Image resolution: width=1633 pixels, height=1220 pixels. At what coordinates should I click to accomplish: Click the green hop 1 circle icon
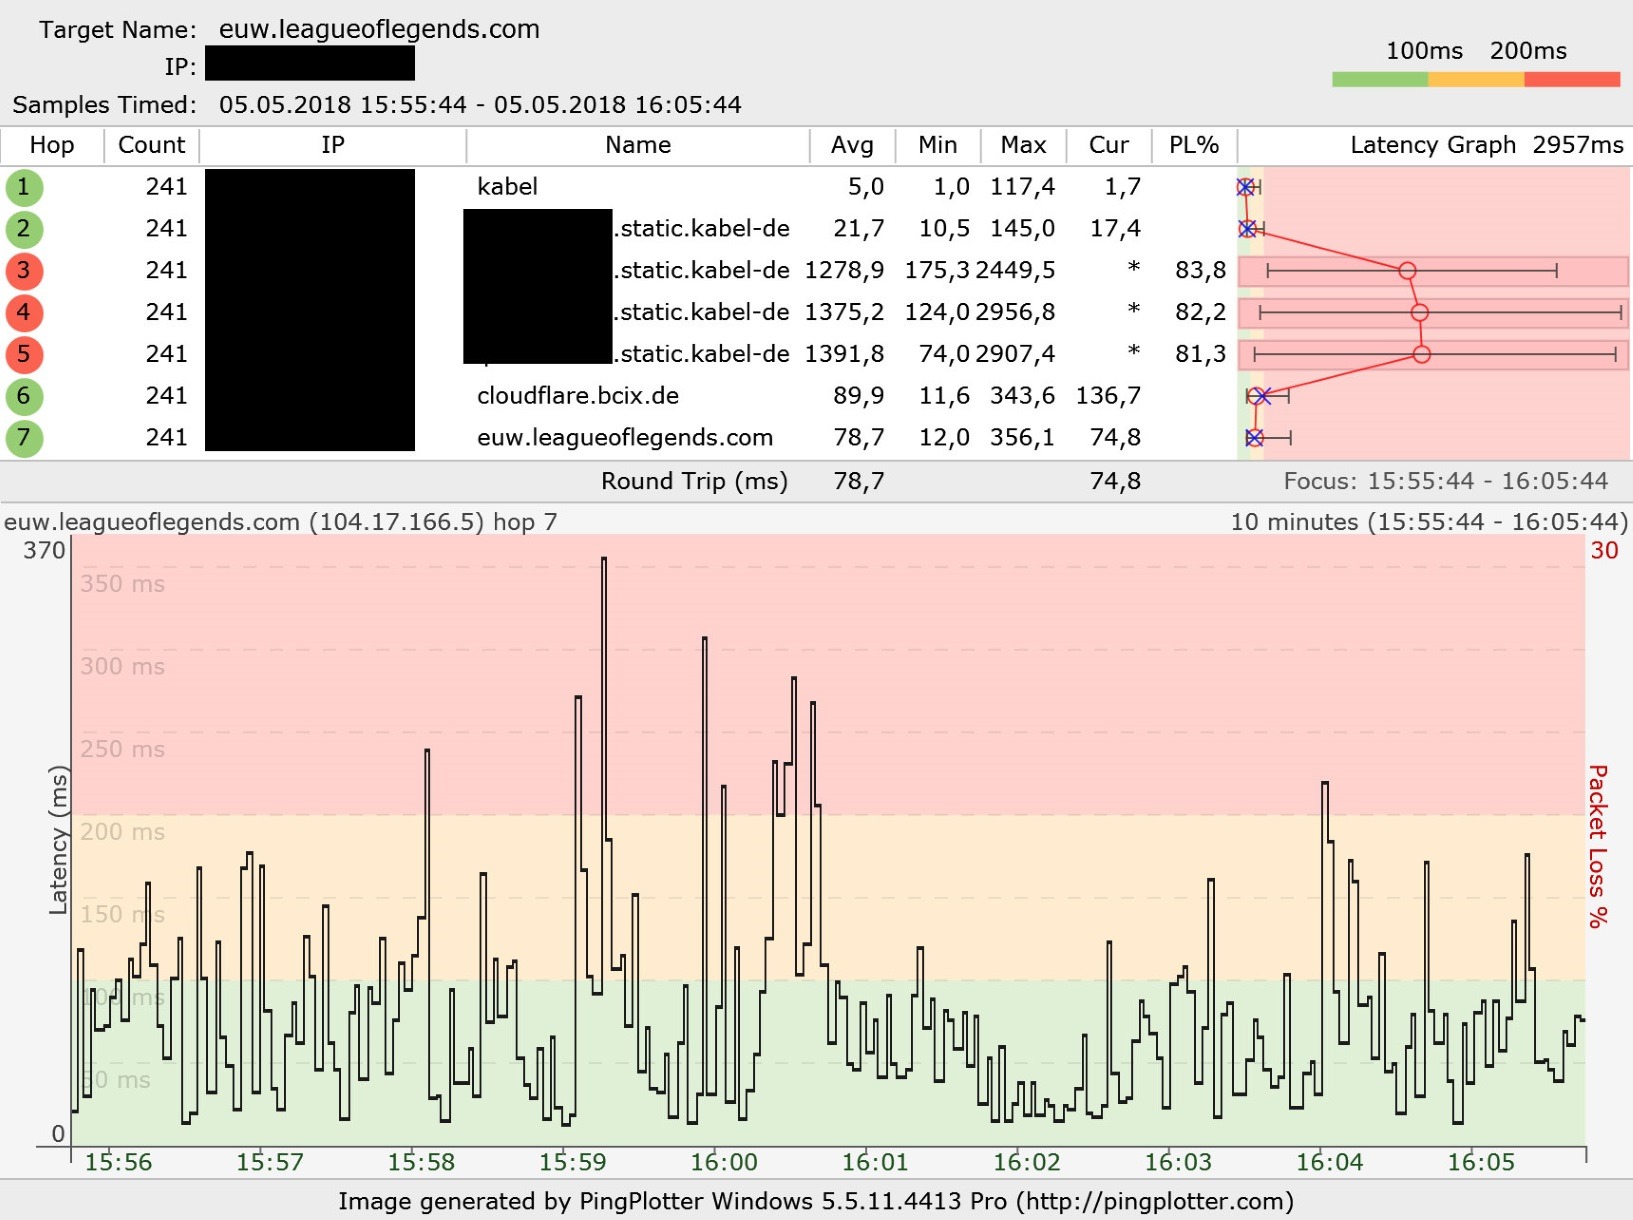point(24,187)
